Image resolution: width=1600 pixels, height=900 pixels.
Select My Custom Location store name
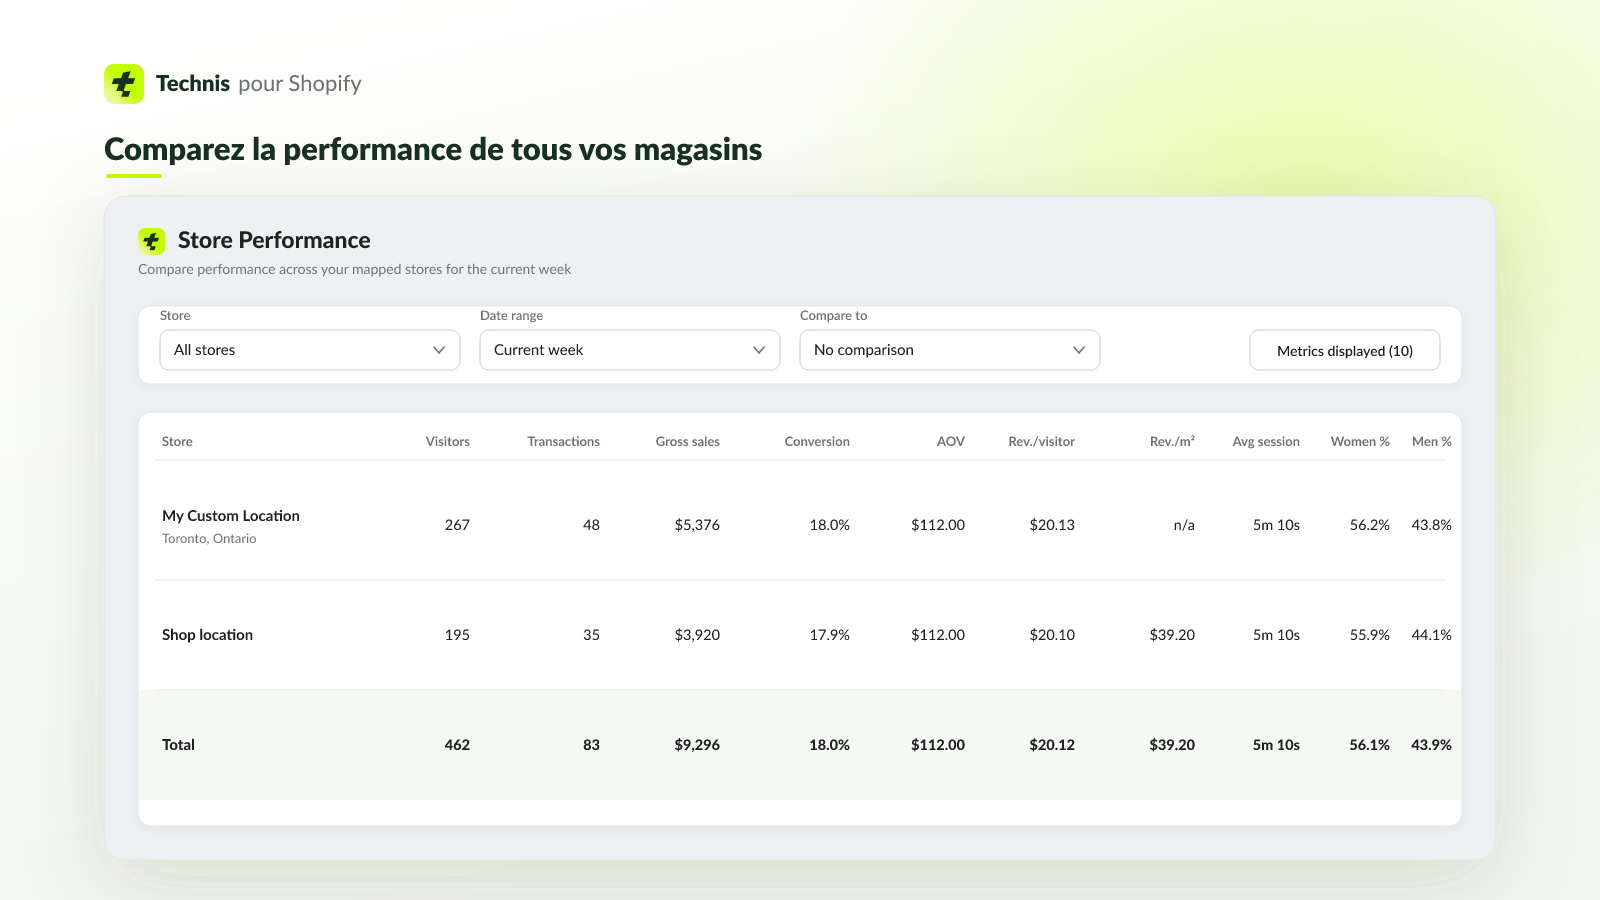coord(231,516)
